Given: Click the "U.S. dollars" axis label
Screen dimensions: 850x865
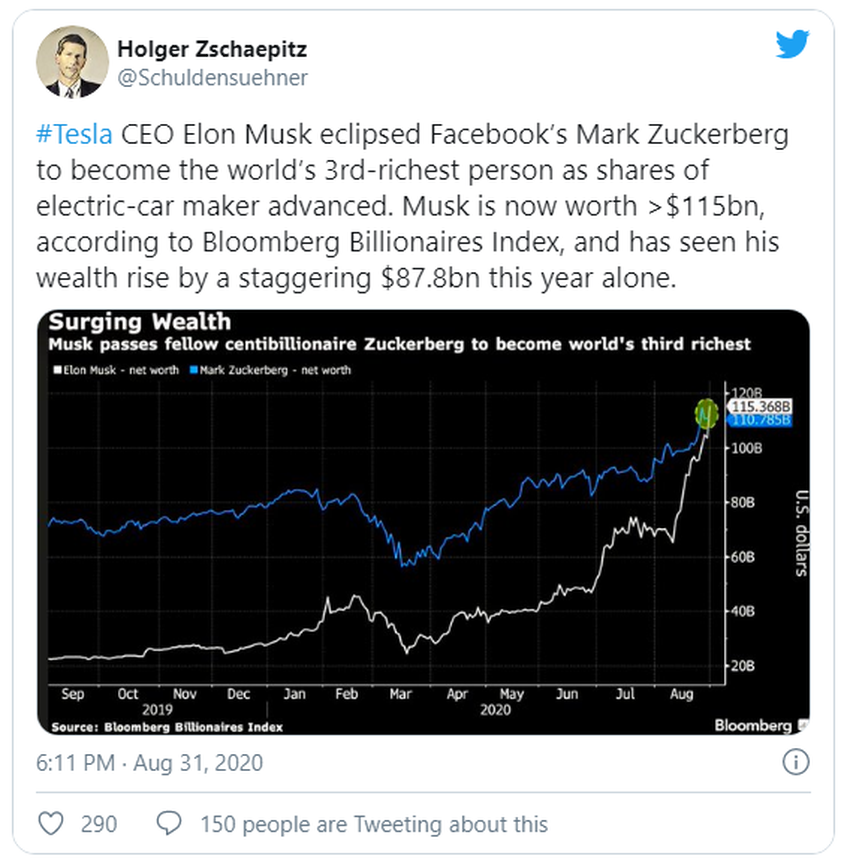Looking at the screenshot, I should click(x=801, y=532).
